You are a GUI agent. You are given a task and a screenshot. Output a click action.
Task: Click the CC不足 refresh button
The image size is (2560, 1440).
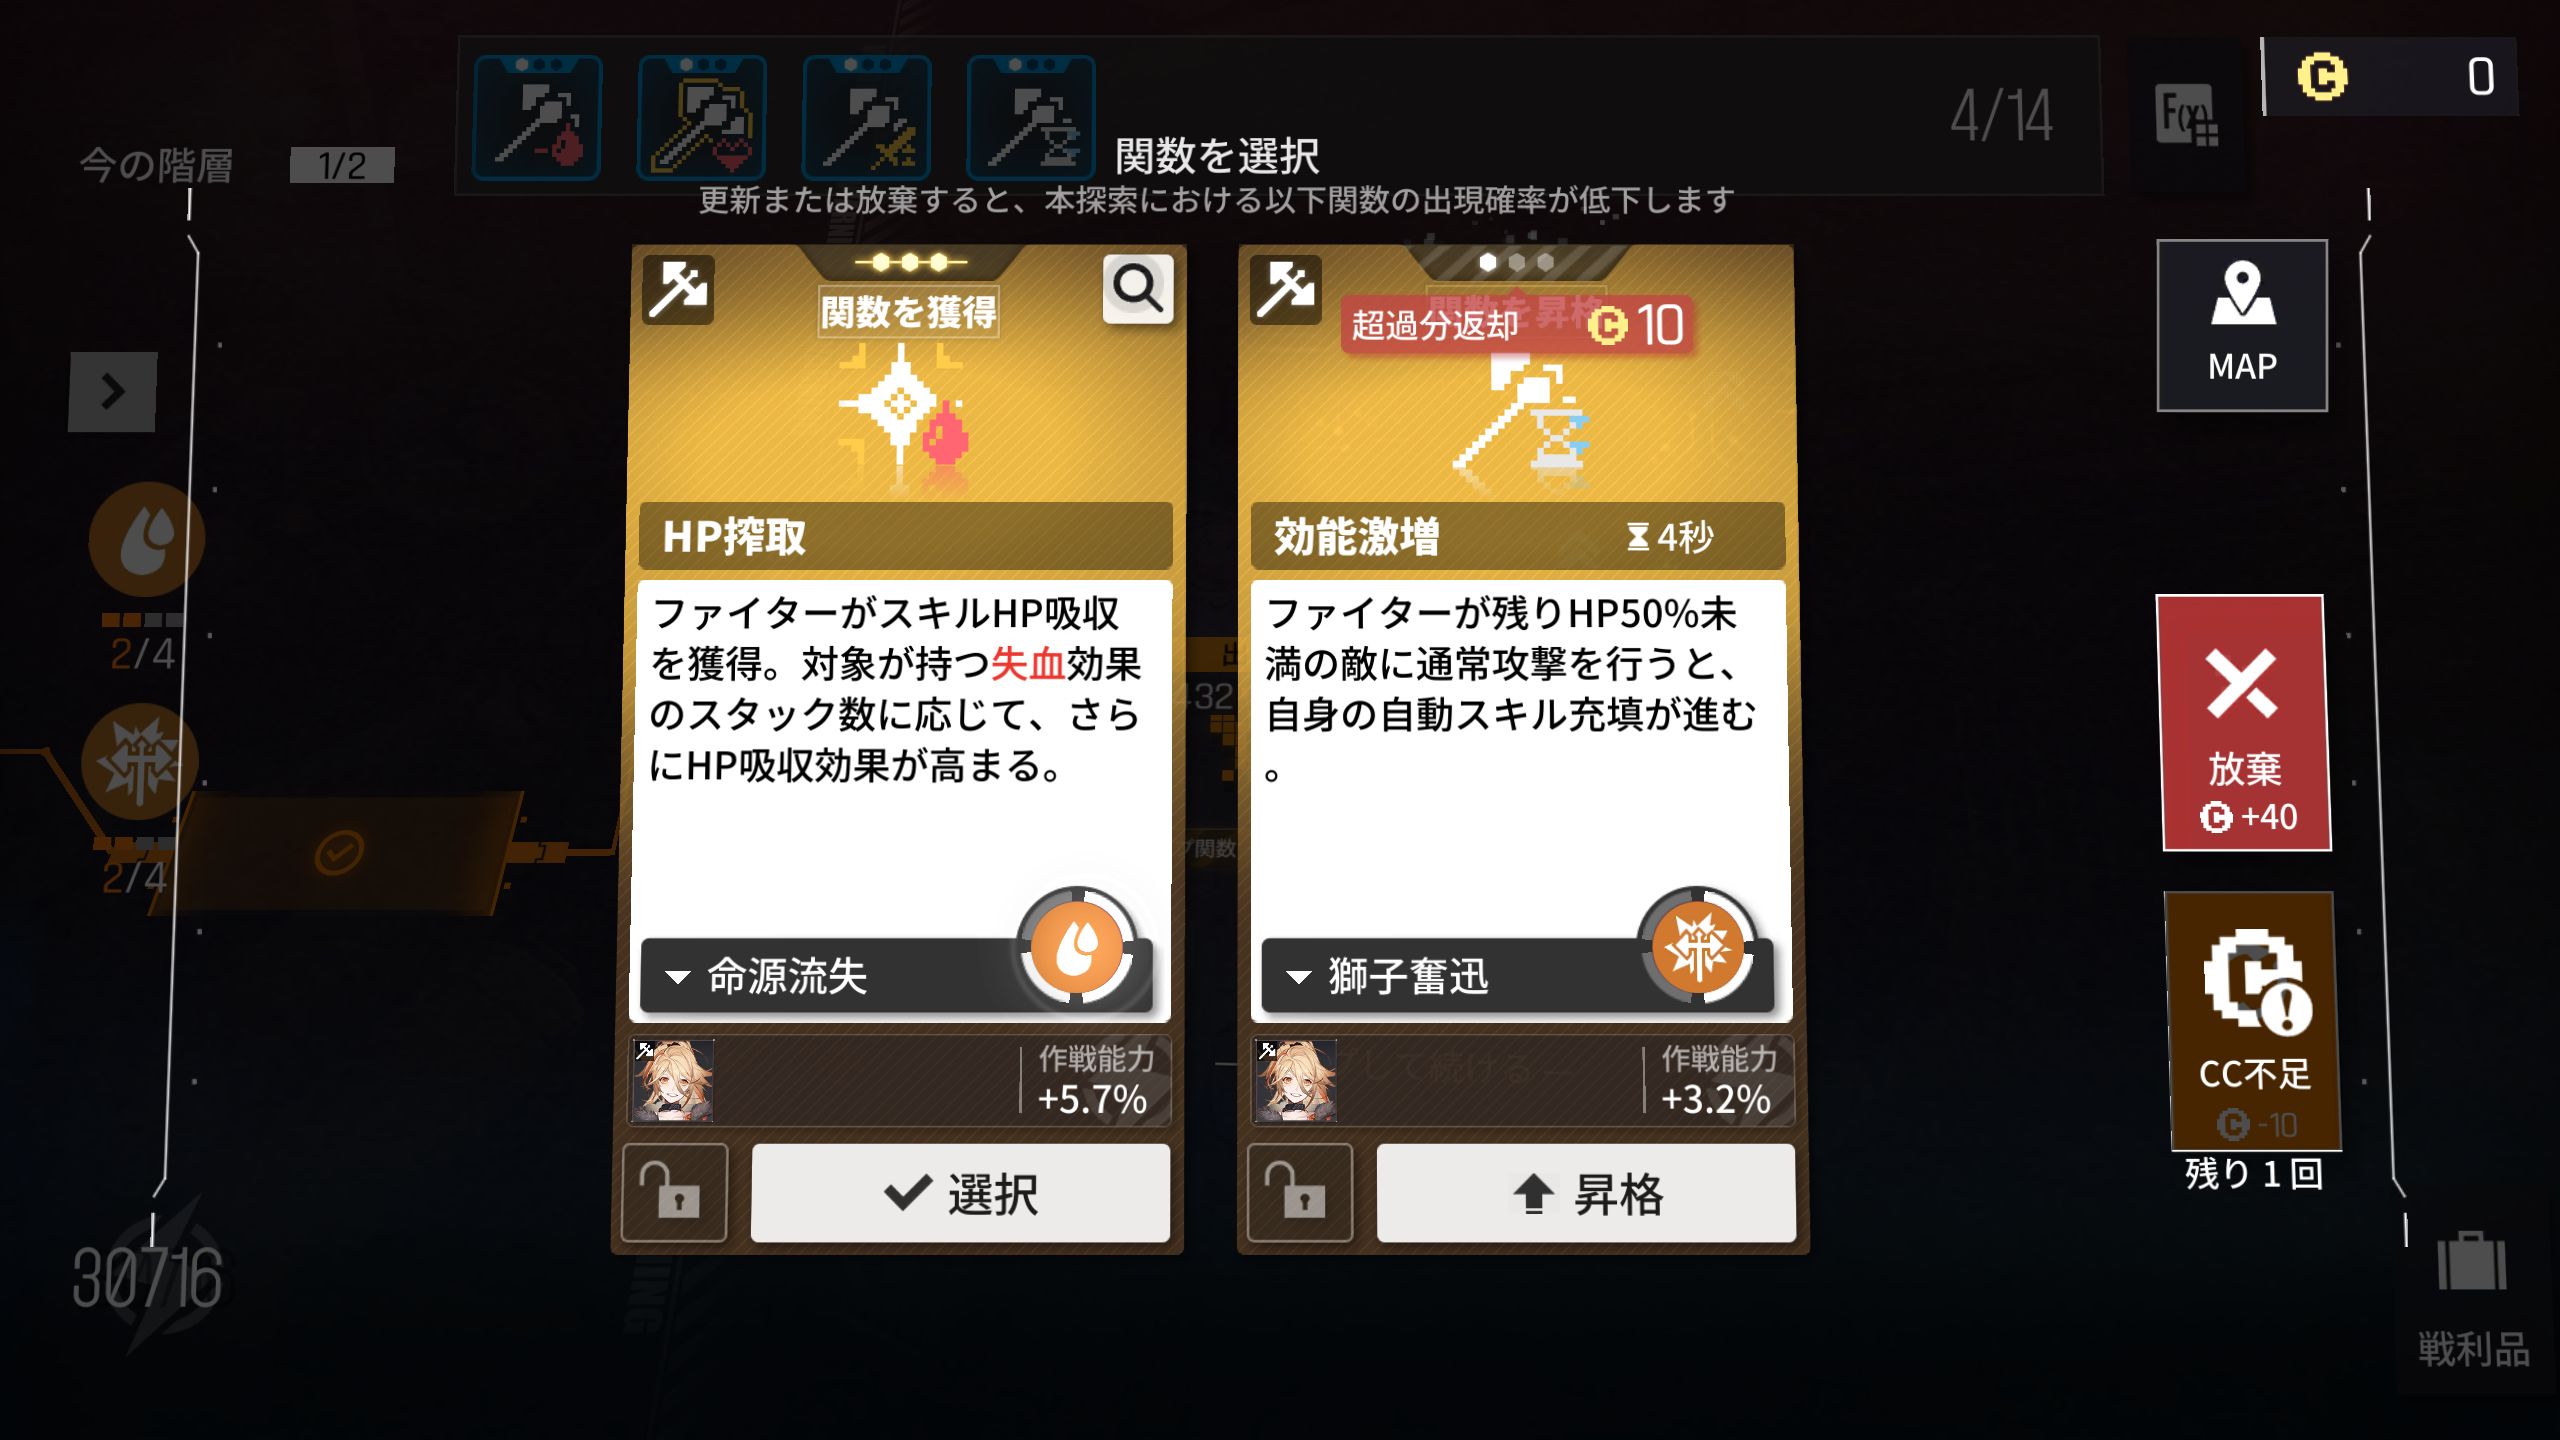coord(2253,1020)
